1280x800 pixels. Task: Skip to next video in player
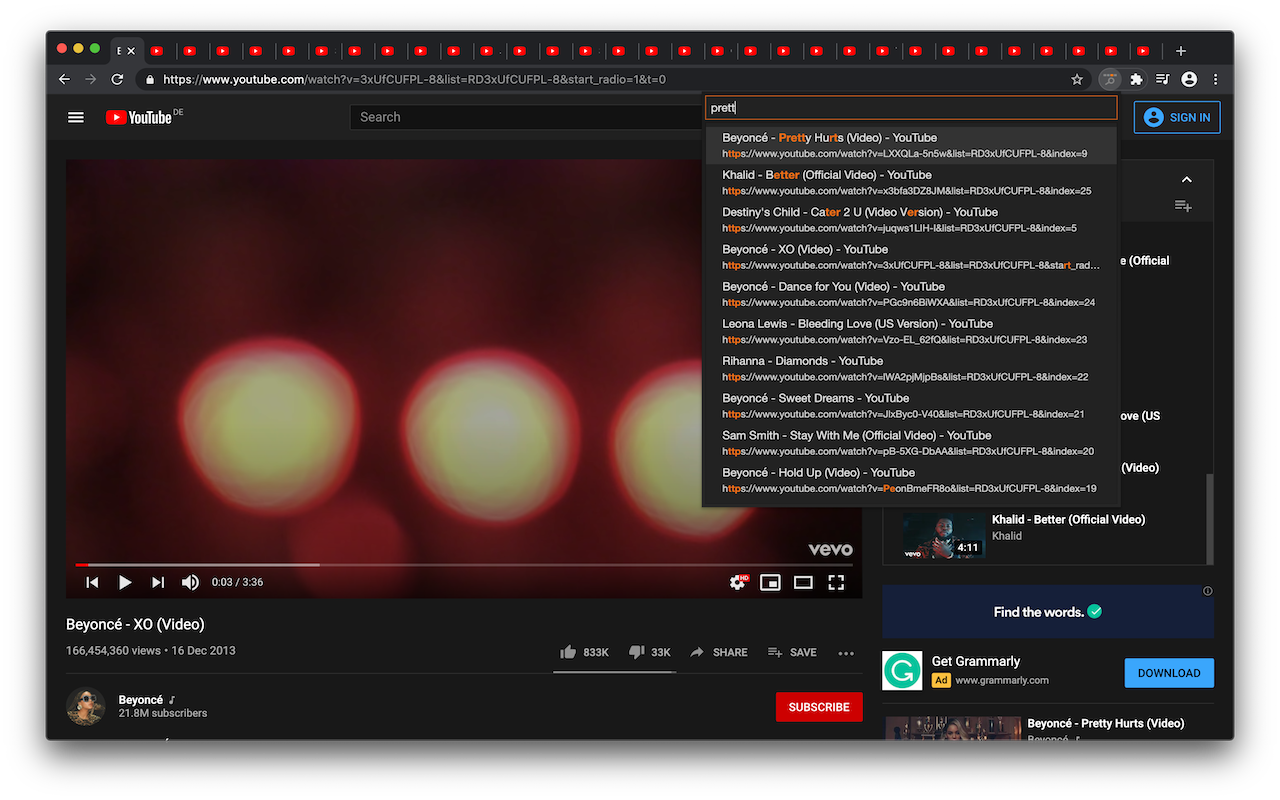(x=158, y=582)
